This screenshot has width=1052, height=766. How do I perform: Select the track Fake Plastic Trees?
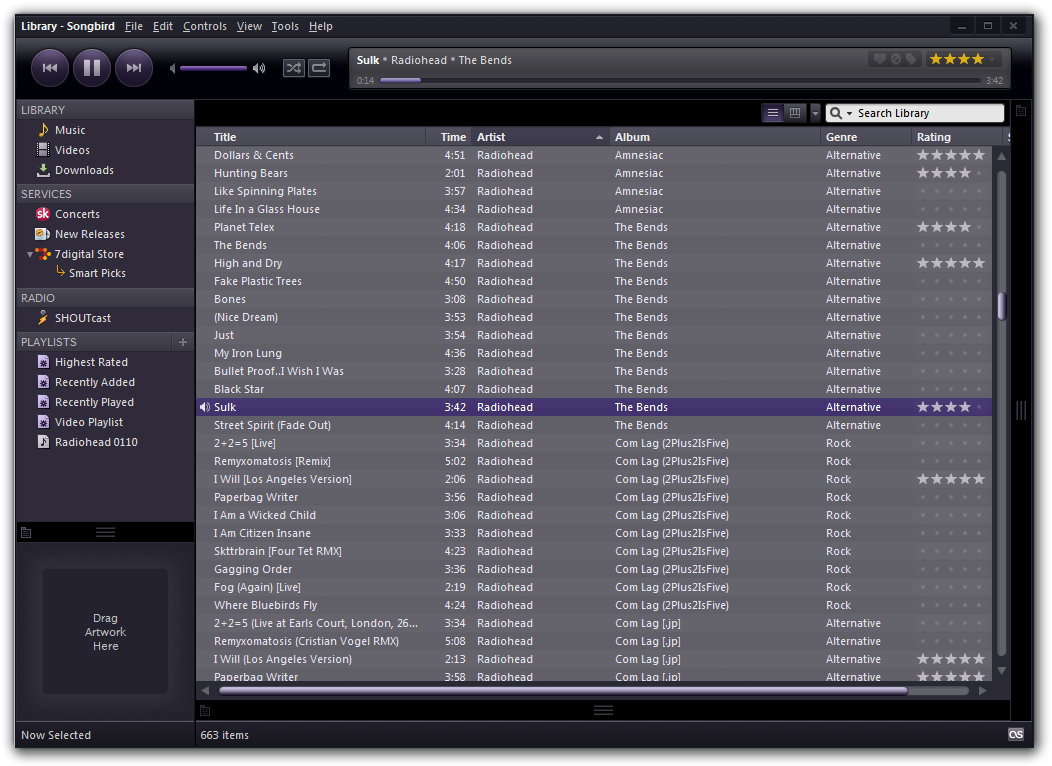[x=594, y=281]
